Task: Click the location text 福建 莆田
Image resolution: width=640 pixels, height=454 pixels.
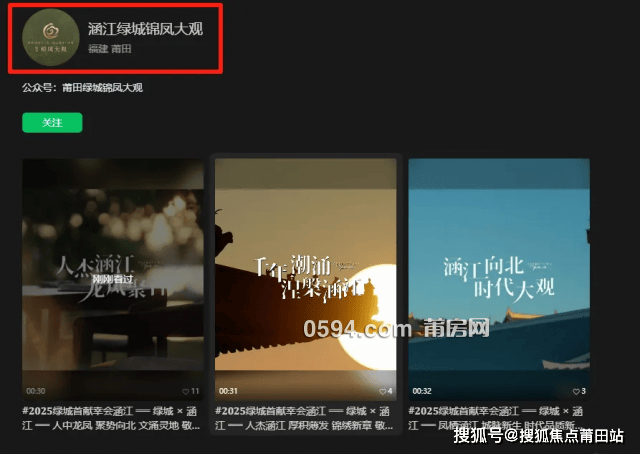Action: point(109,49)
